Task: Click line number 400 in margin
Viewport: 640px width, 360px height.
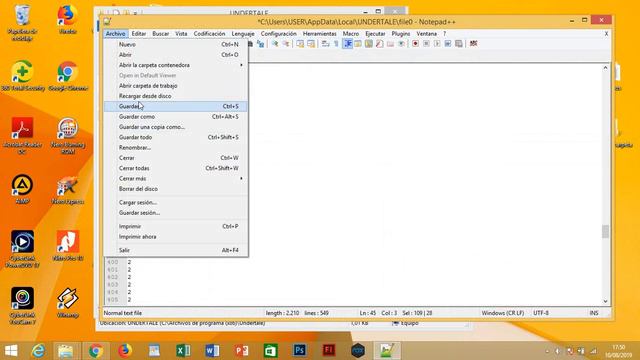Action: [x=112, y=262]
